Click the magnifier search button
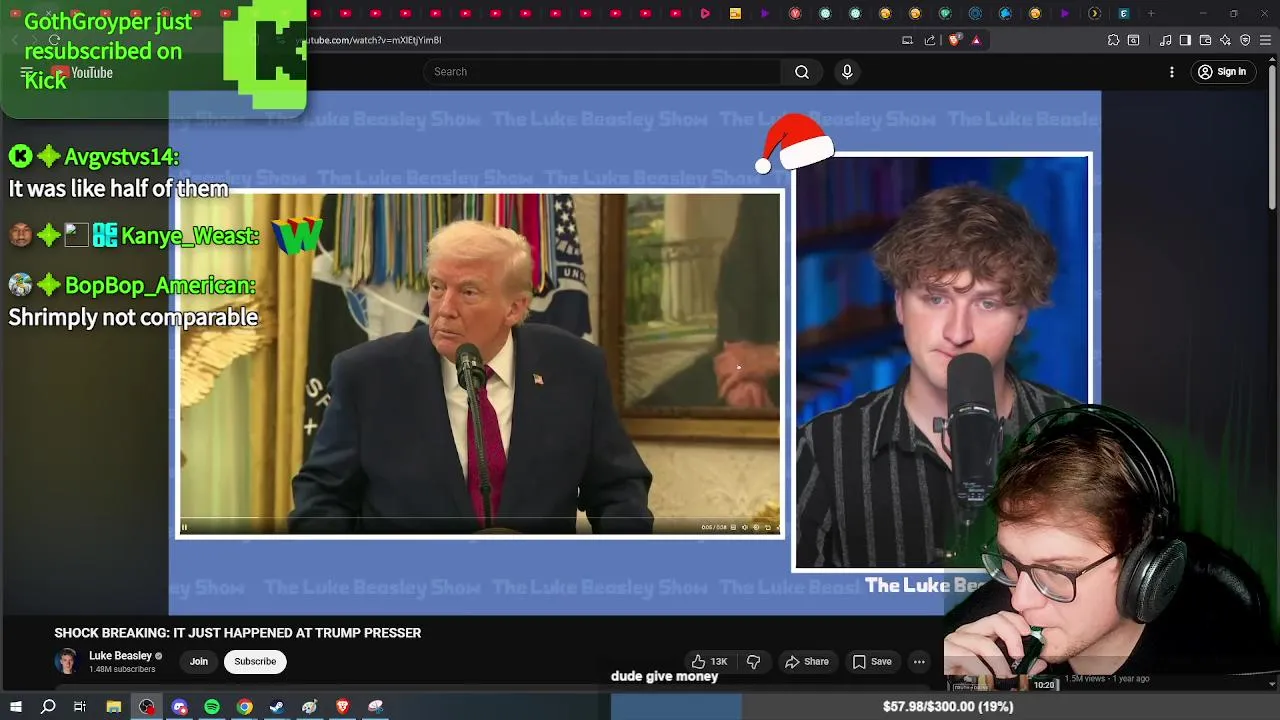Viewport: 1280px width, 720px height. [802, 72]
